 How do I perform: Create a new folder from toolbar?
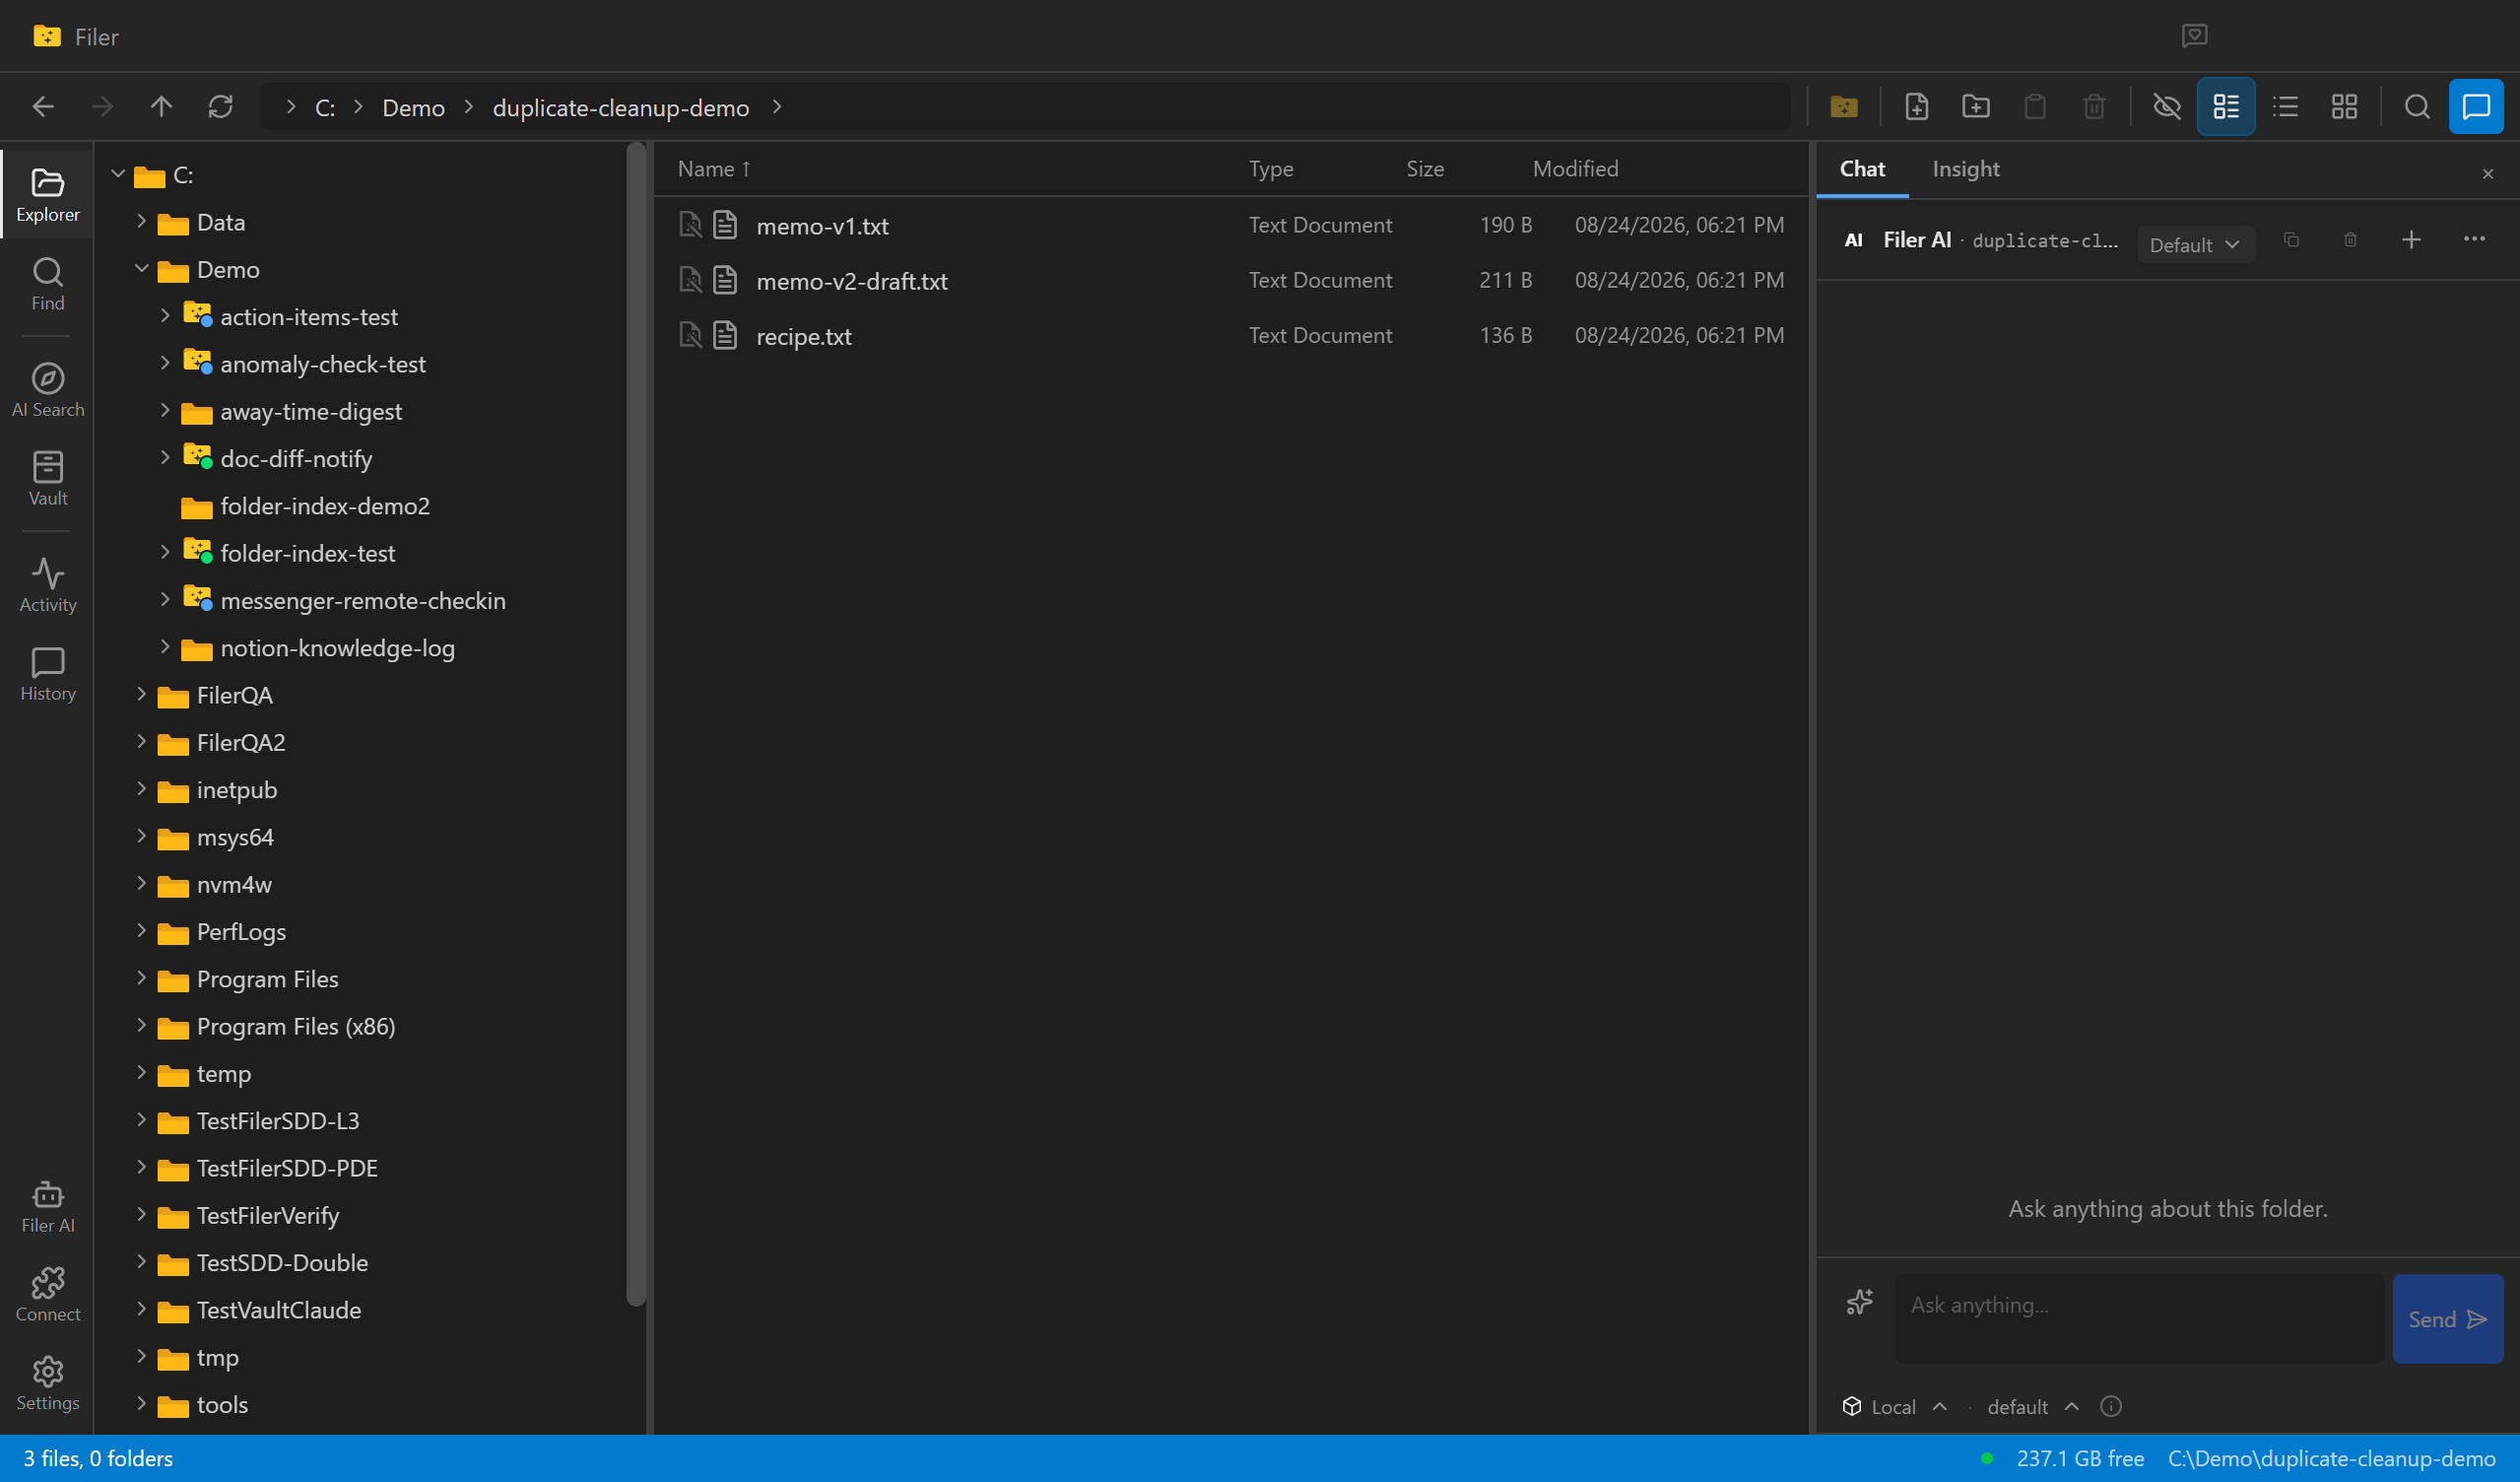click(x=1976, y=107)
